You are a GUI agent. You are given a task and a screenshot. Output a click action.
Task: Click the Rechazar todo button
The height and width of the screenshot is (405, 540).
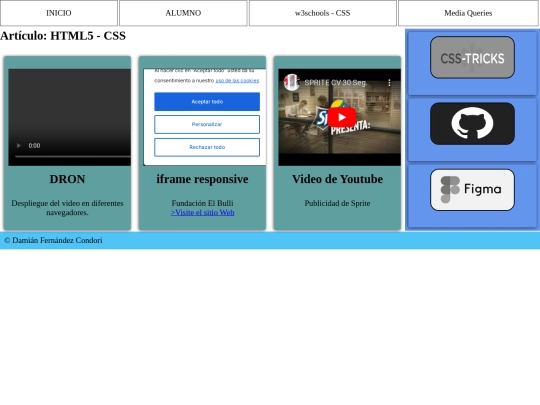[207, 147]
